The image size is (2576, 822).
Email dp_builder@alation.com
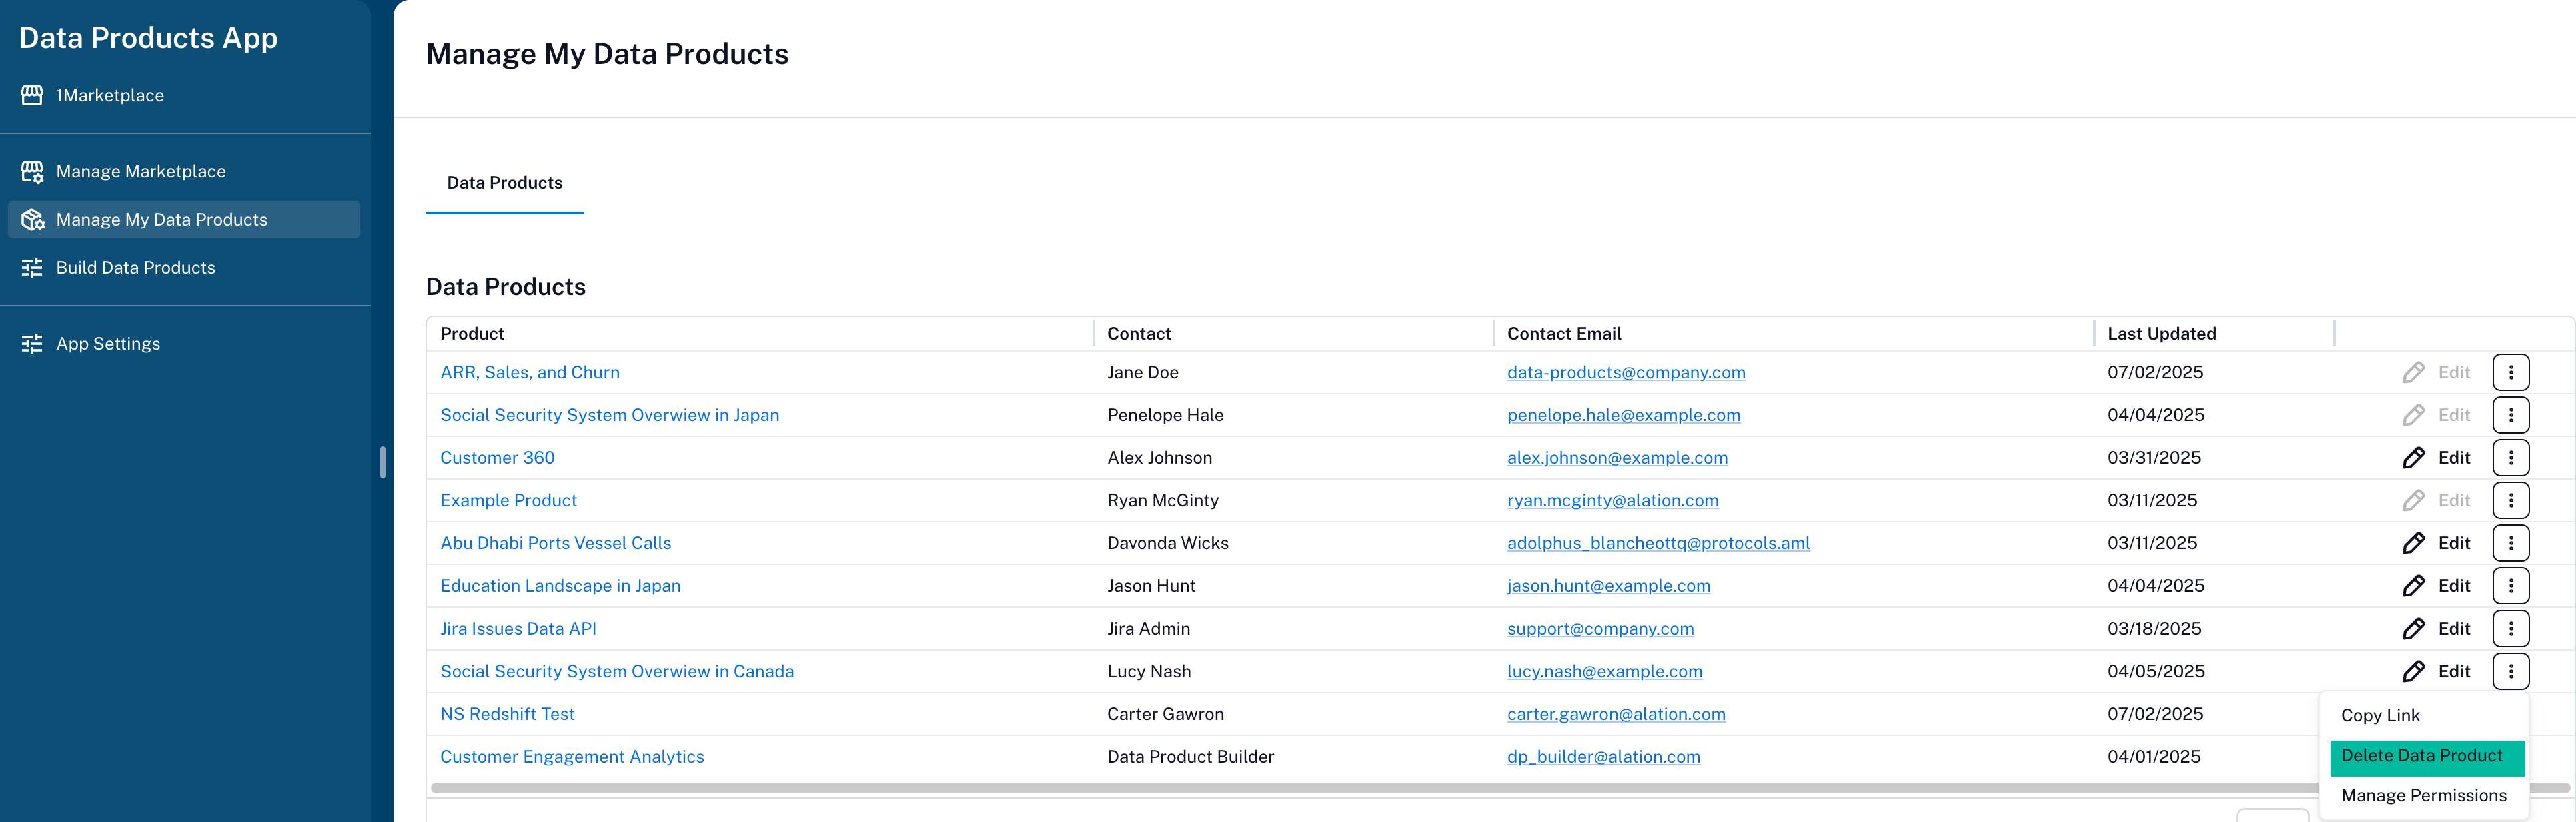tap(1603, 757)
